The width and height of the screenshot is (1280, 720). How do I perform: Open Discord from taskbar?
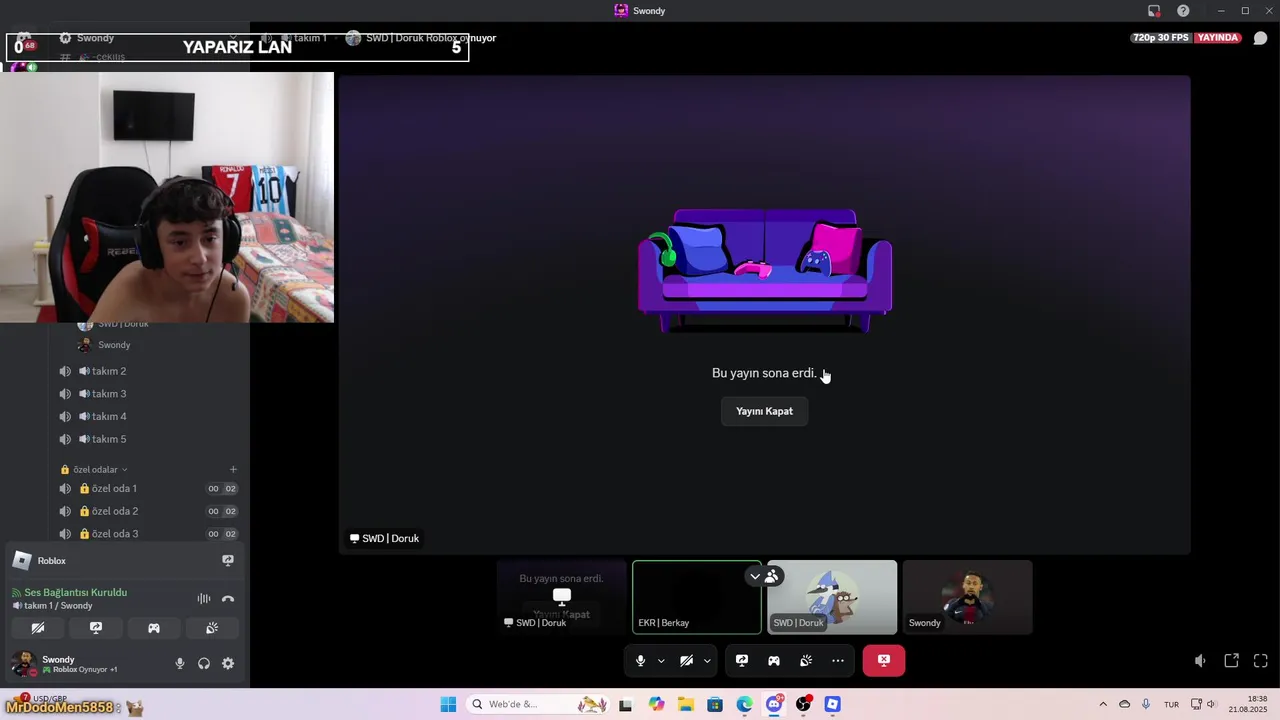(x=774, y=705)
